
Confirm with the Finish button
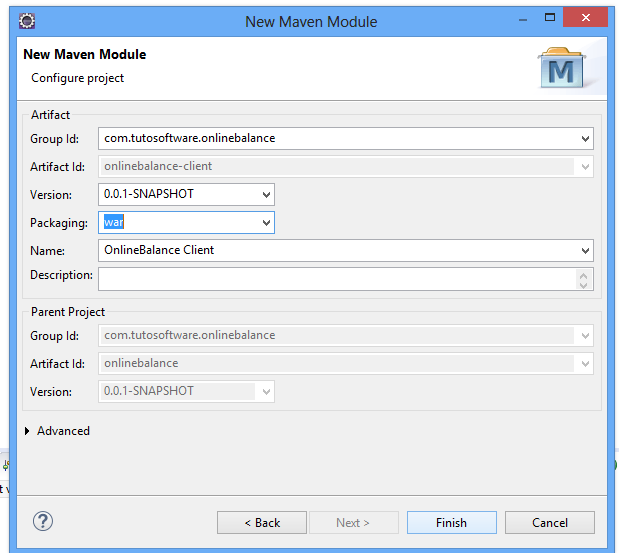(x=452, y=523)
